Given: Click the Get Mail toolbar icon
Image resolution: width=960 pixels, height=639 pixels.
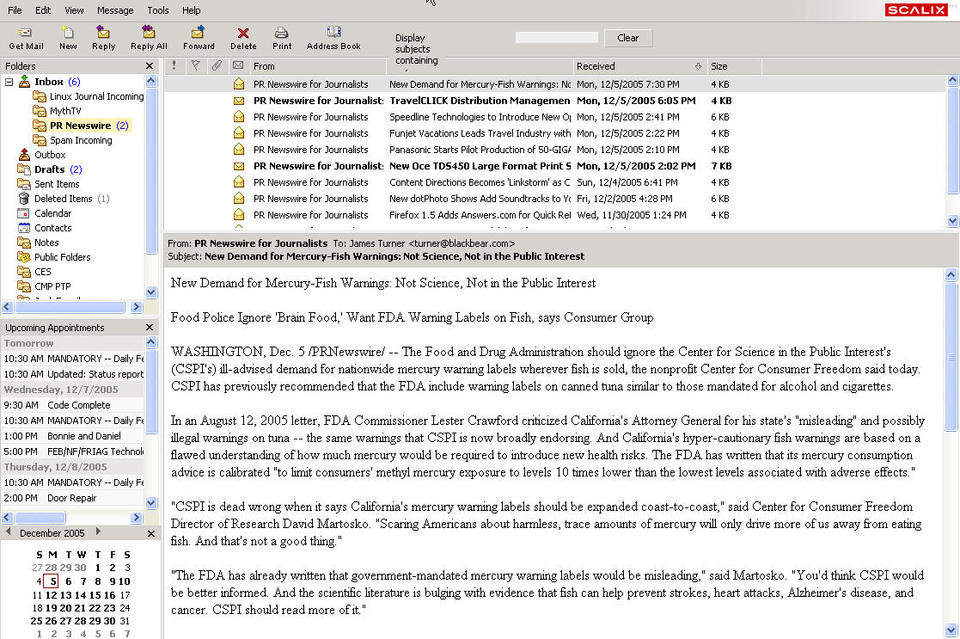Looking at the screenshot, I should tap(26, 38).
